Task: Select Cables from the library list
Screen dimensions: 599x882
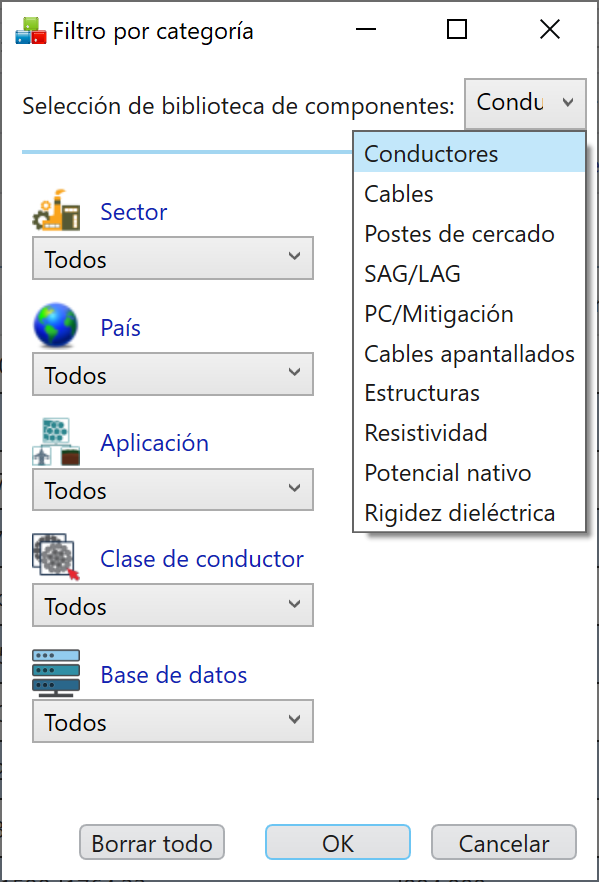Action: [470, 194]
